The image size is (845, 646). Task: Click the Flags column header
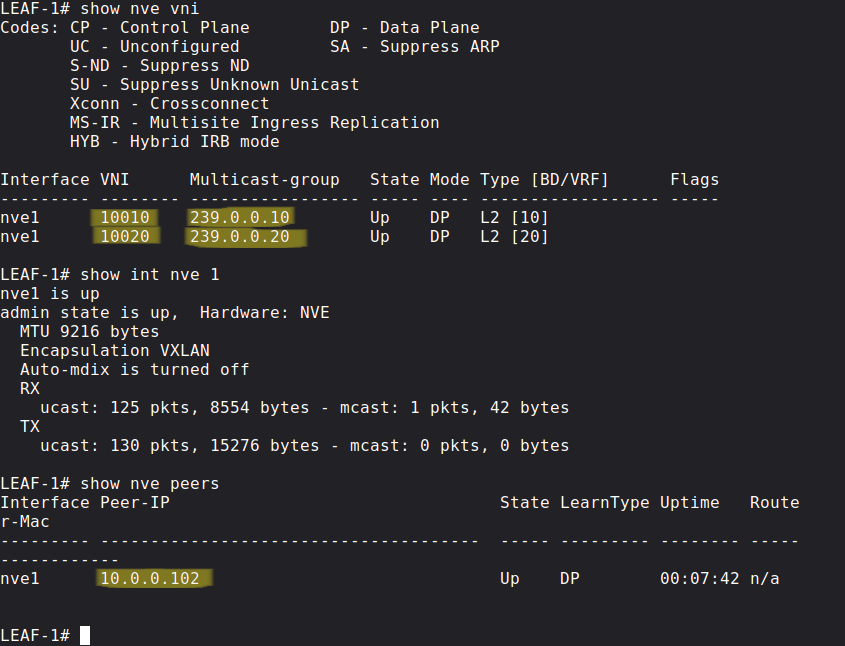[694, 179]
